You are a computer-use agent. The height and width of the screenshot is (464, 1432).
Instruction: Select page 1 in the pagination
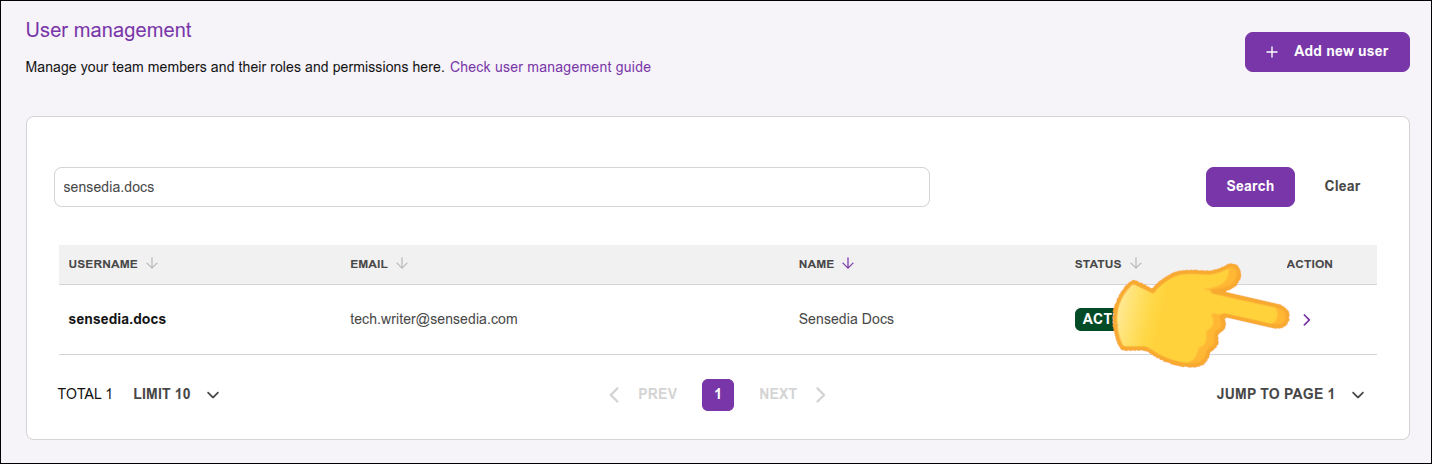[x=718, y=394]
